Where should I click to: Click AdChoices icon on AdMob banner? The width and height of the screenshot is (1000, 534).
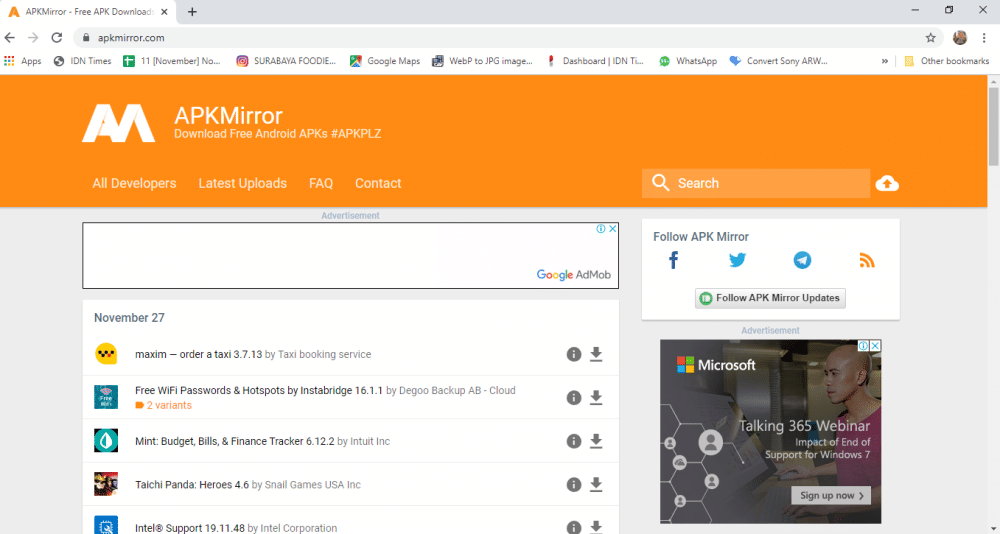click(601, 228)
